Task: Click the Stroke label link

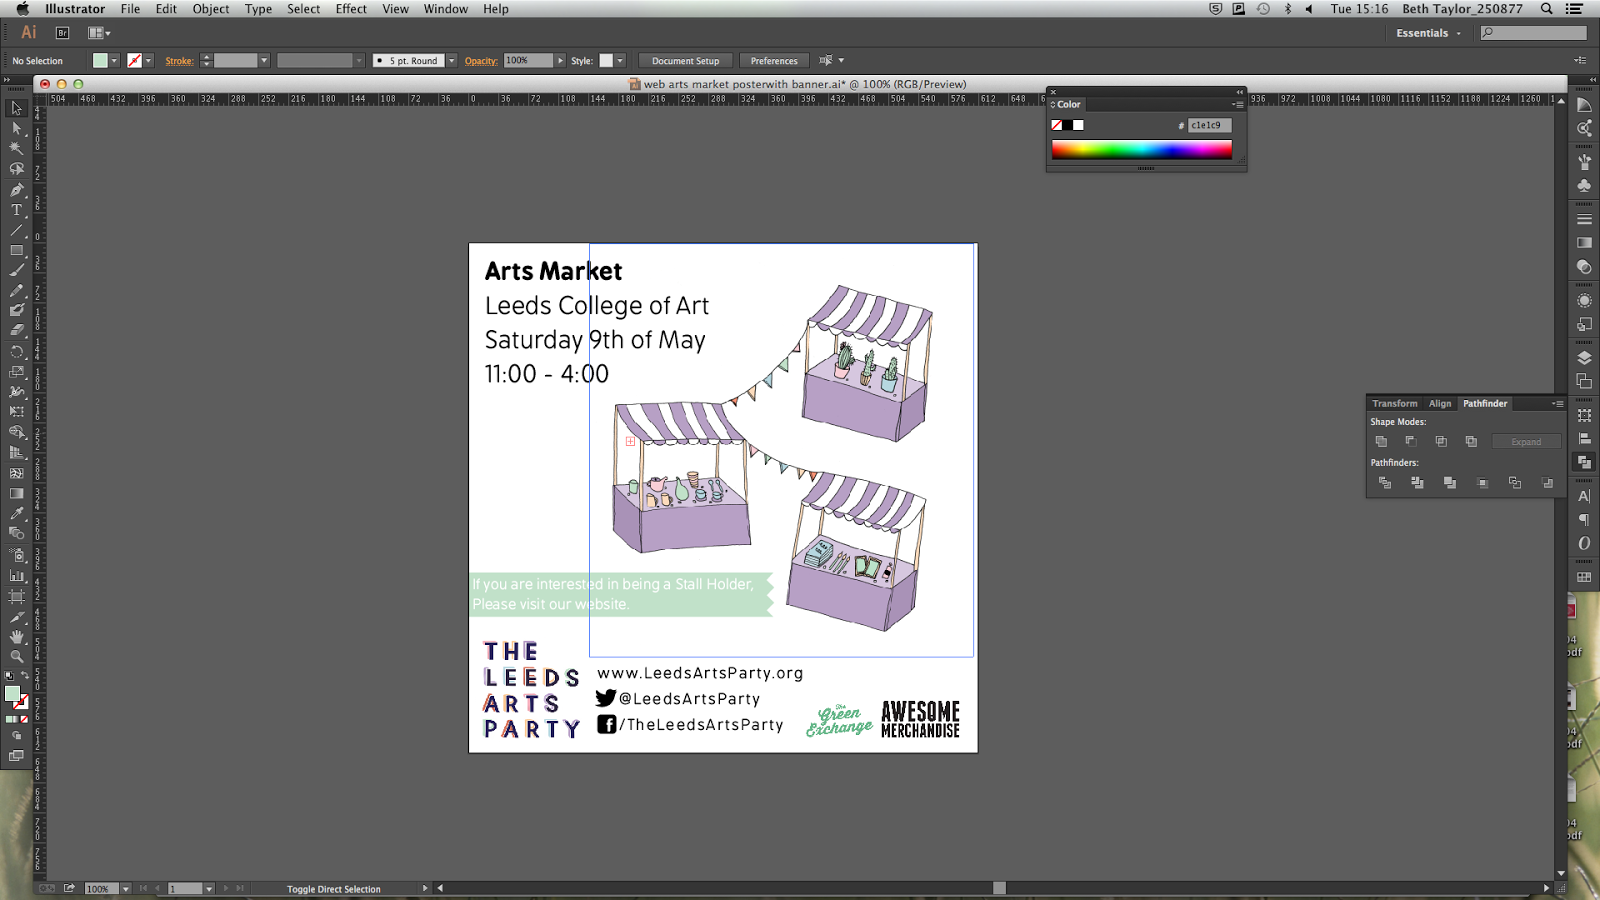Action: tap(179, 61)
